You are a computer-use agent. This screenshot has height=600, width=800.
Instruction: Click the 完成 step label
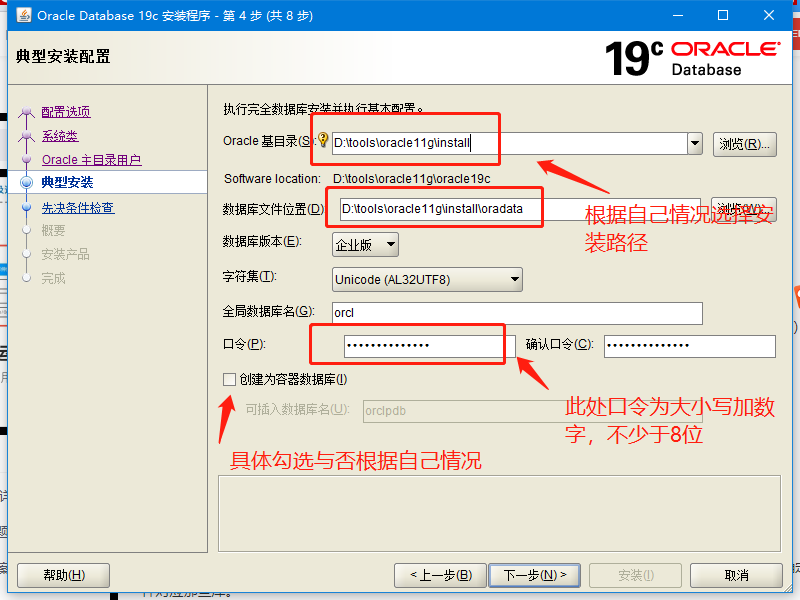(54, 278)
